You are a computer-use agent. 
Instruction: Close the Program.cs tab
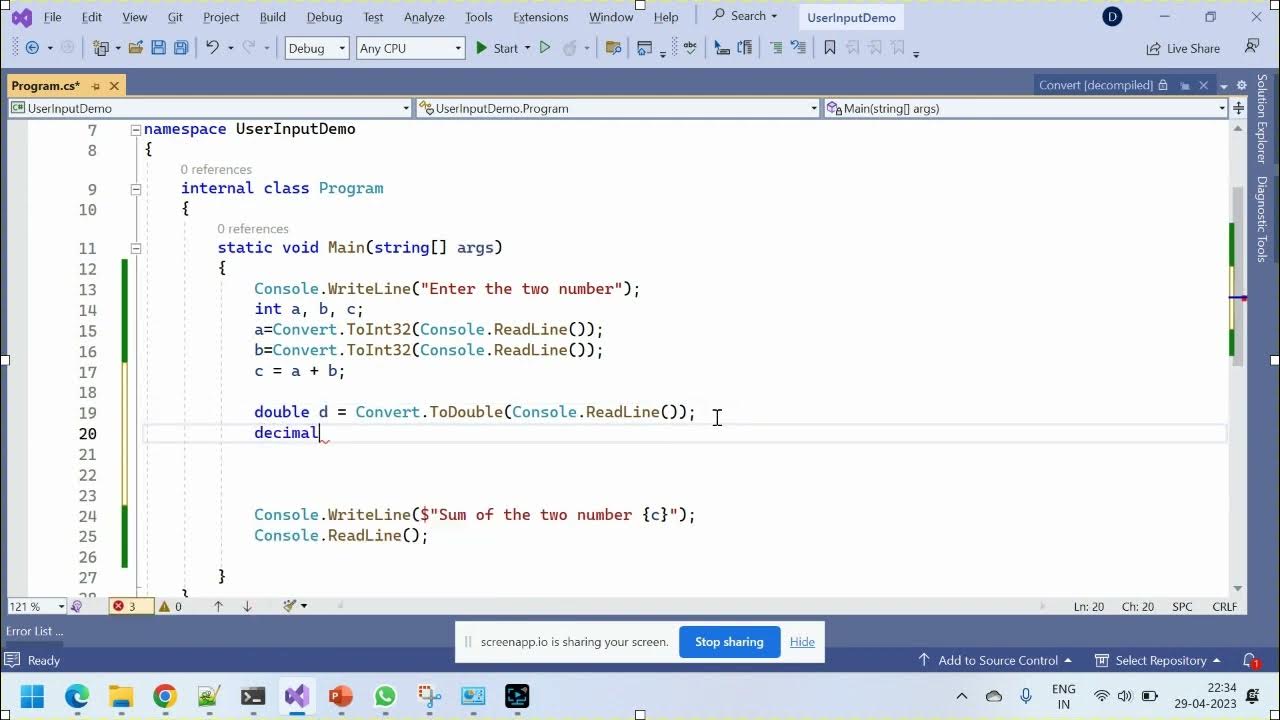pos(114,86)
